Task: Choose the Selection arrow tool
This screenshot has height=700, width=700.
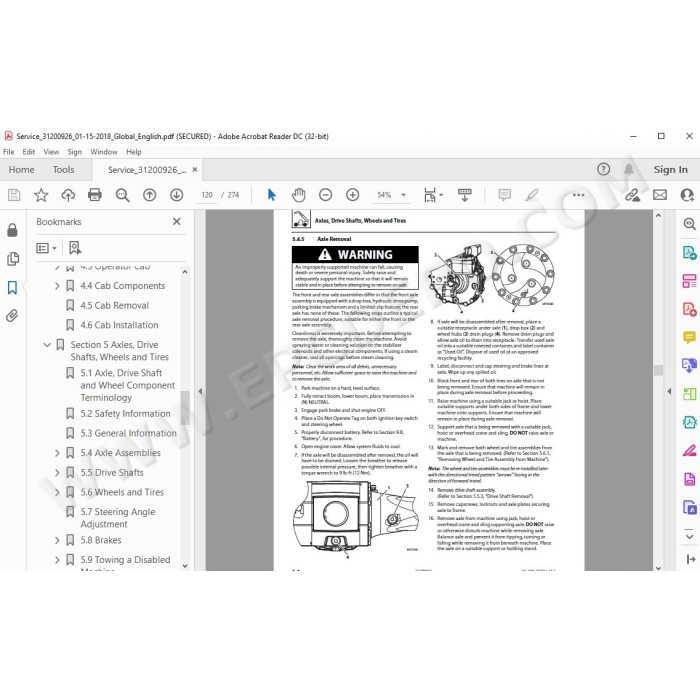Action: (271, 195)
